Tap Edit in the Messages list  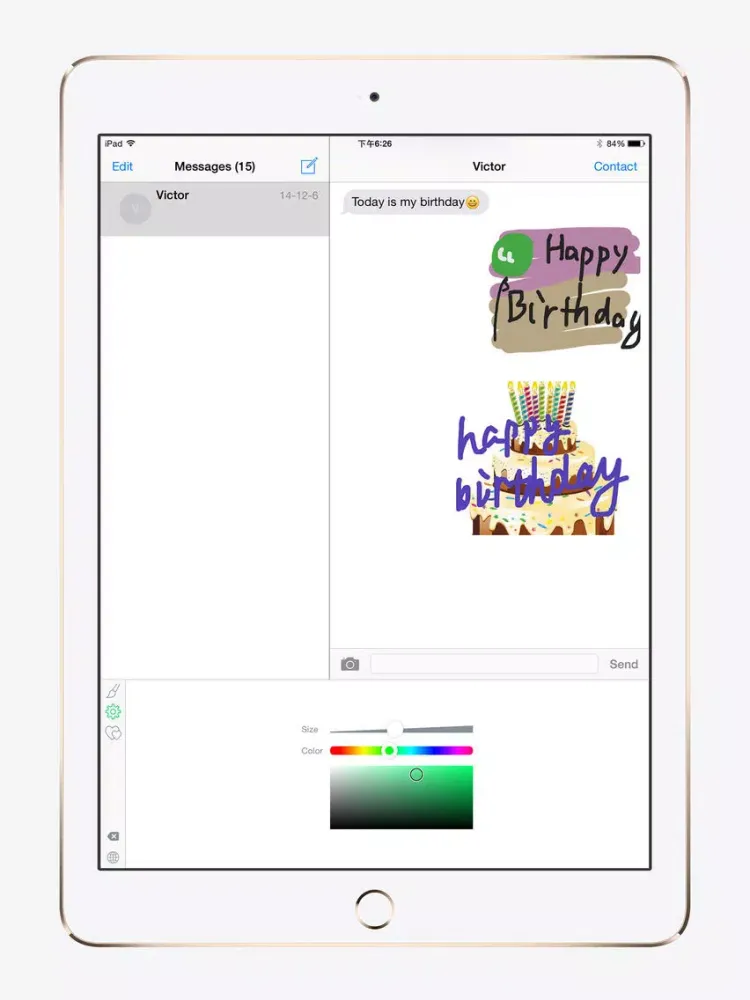pyautogui.click(x=122, y=166)
